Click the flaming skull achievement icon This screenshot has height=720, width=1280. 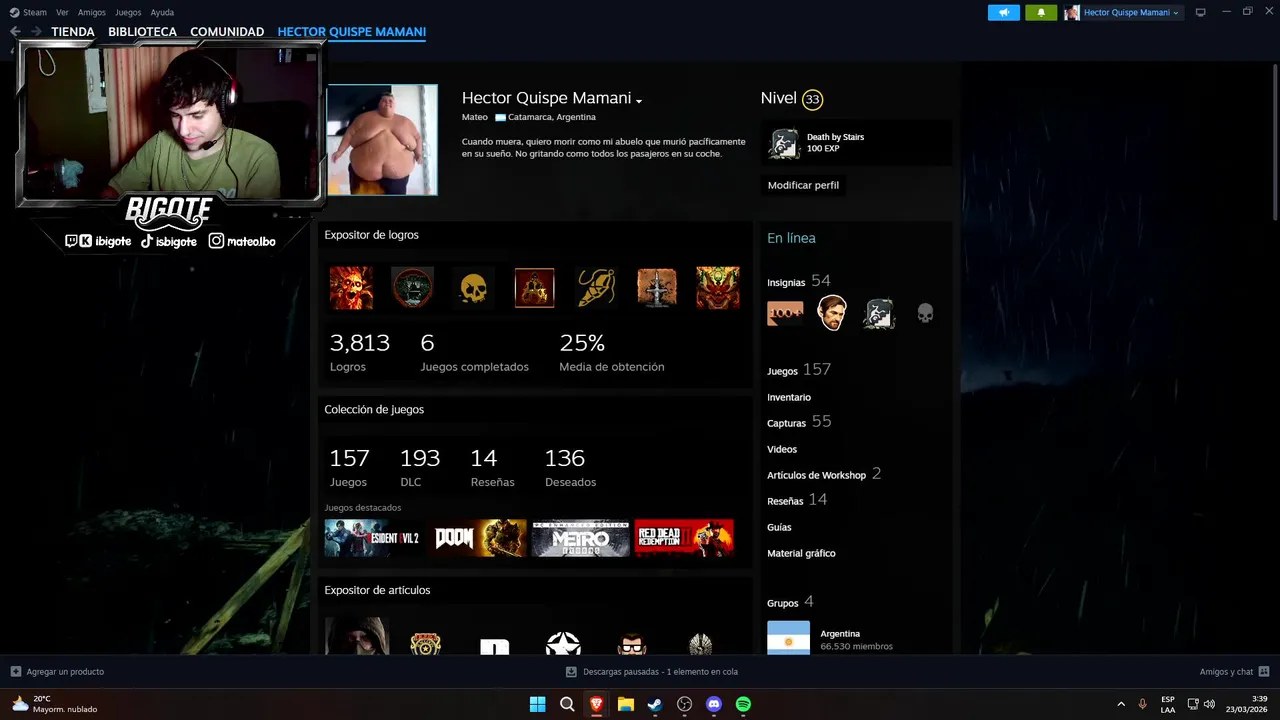(x=351, y=288)
